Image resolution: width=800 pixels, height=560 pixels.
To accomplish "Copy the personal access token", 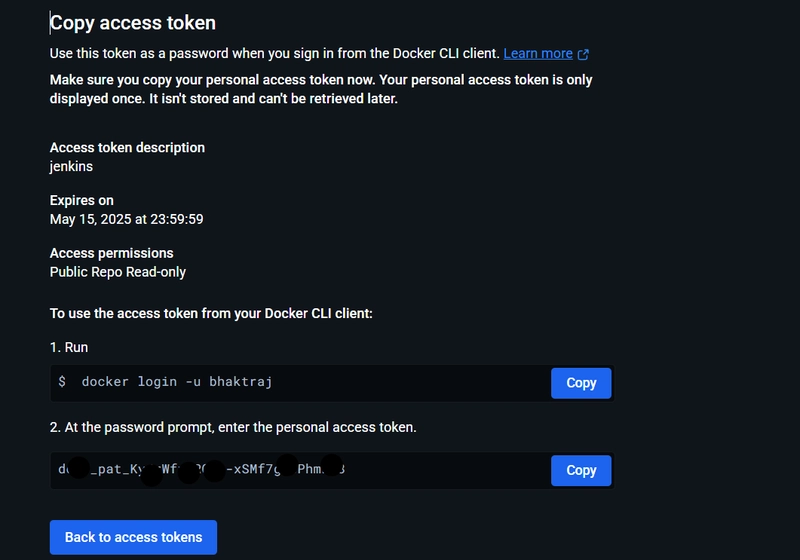I will click(x=581, y=470).
